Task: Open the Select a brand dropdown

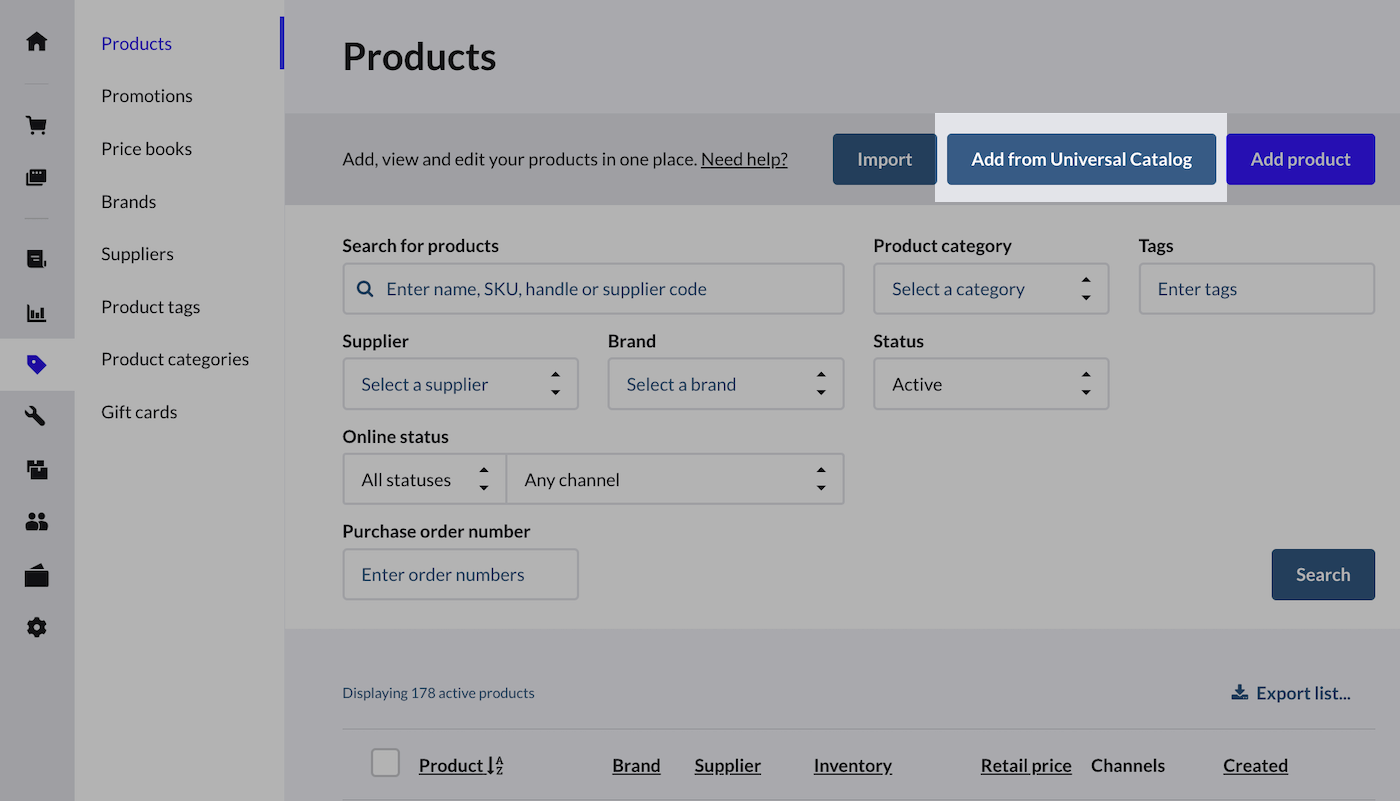Action: click(x=725, y=385)
